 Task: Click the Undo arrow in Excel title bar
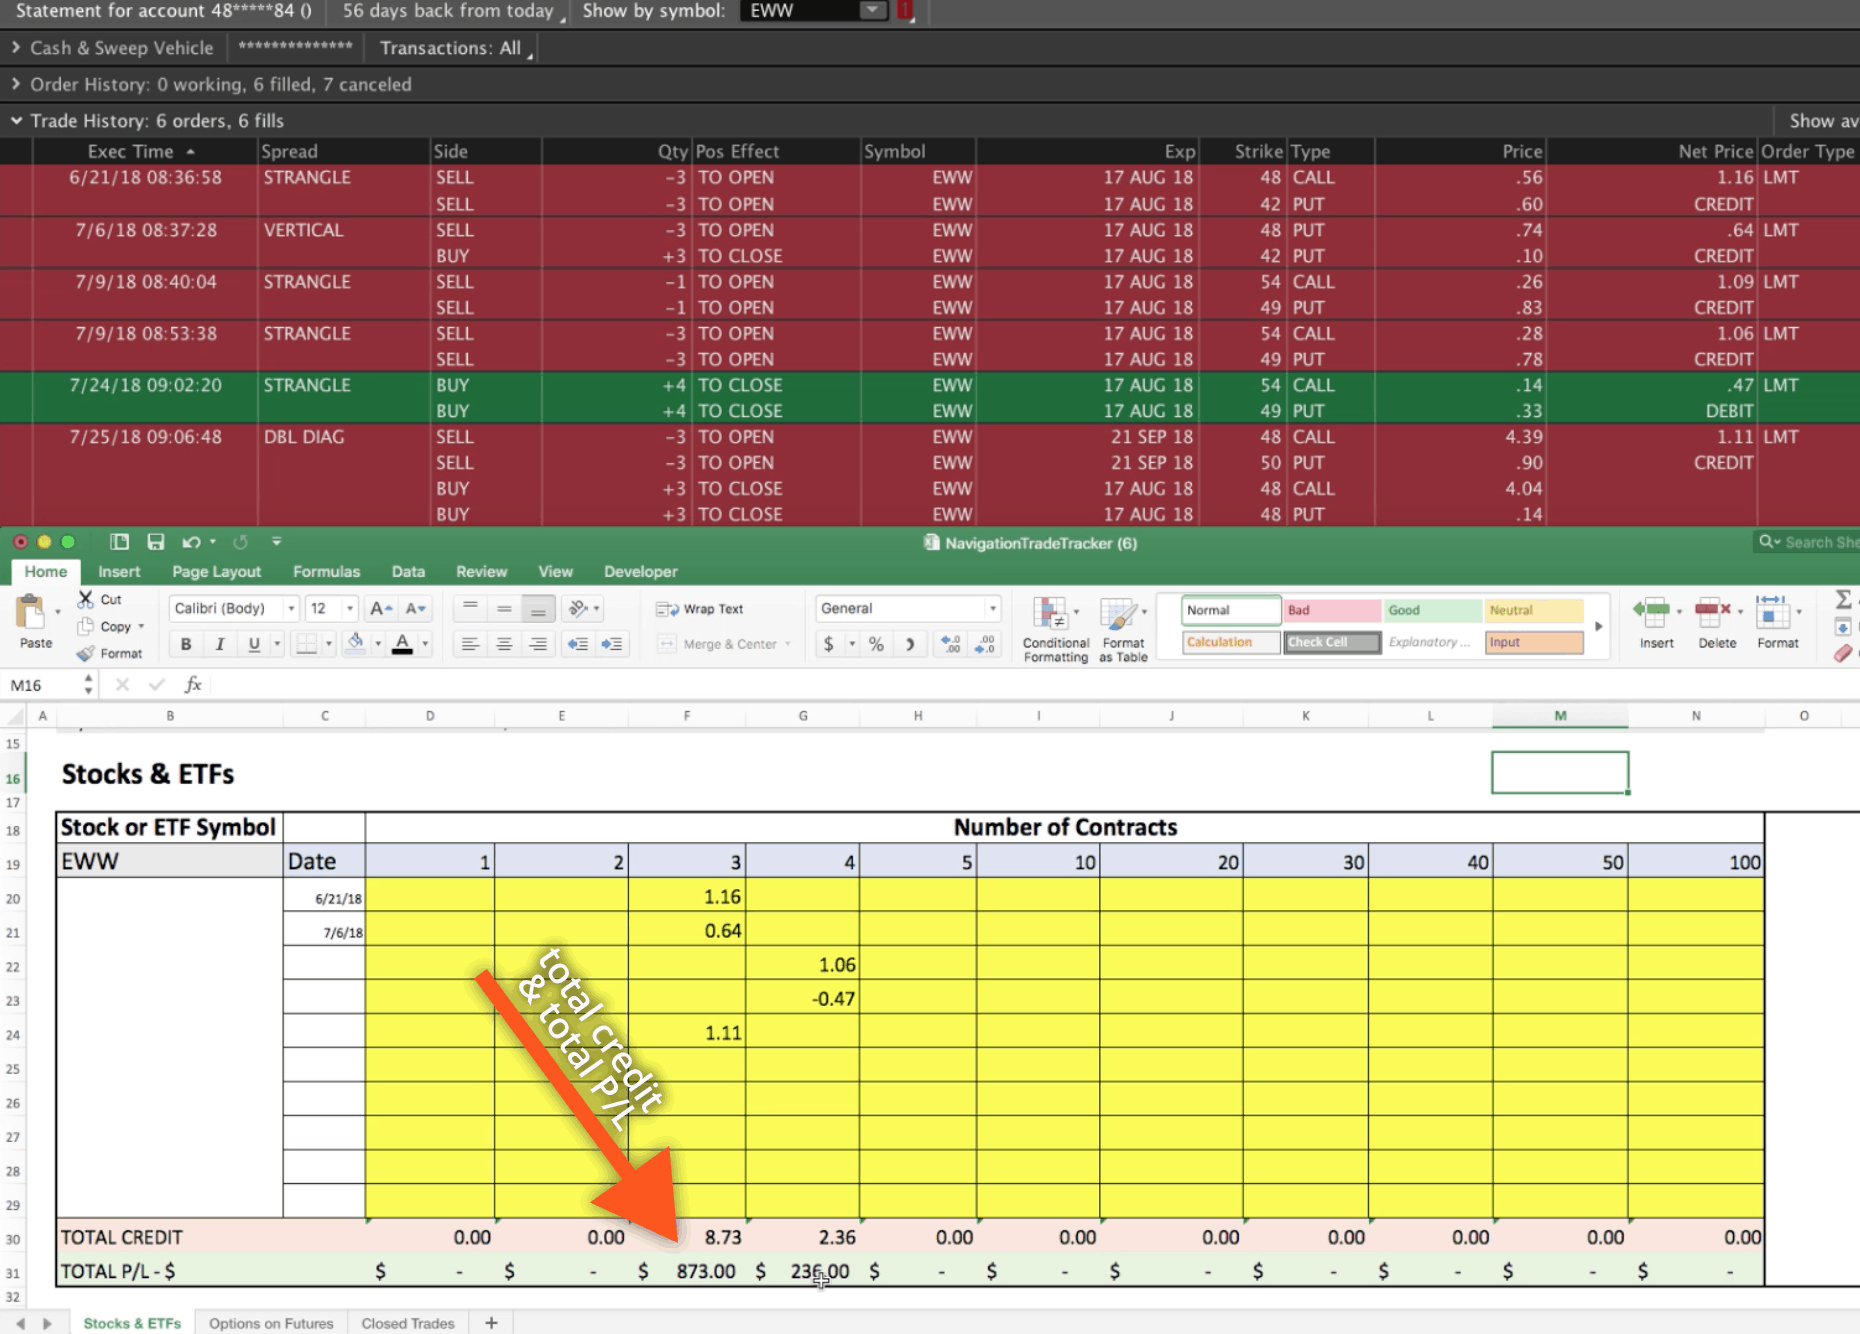click(191, 542)
